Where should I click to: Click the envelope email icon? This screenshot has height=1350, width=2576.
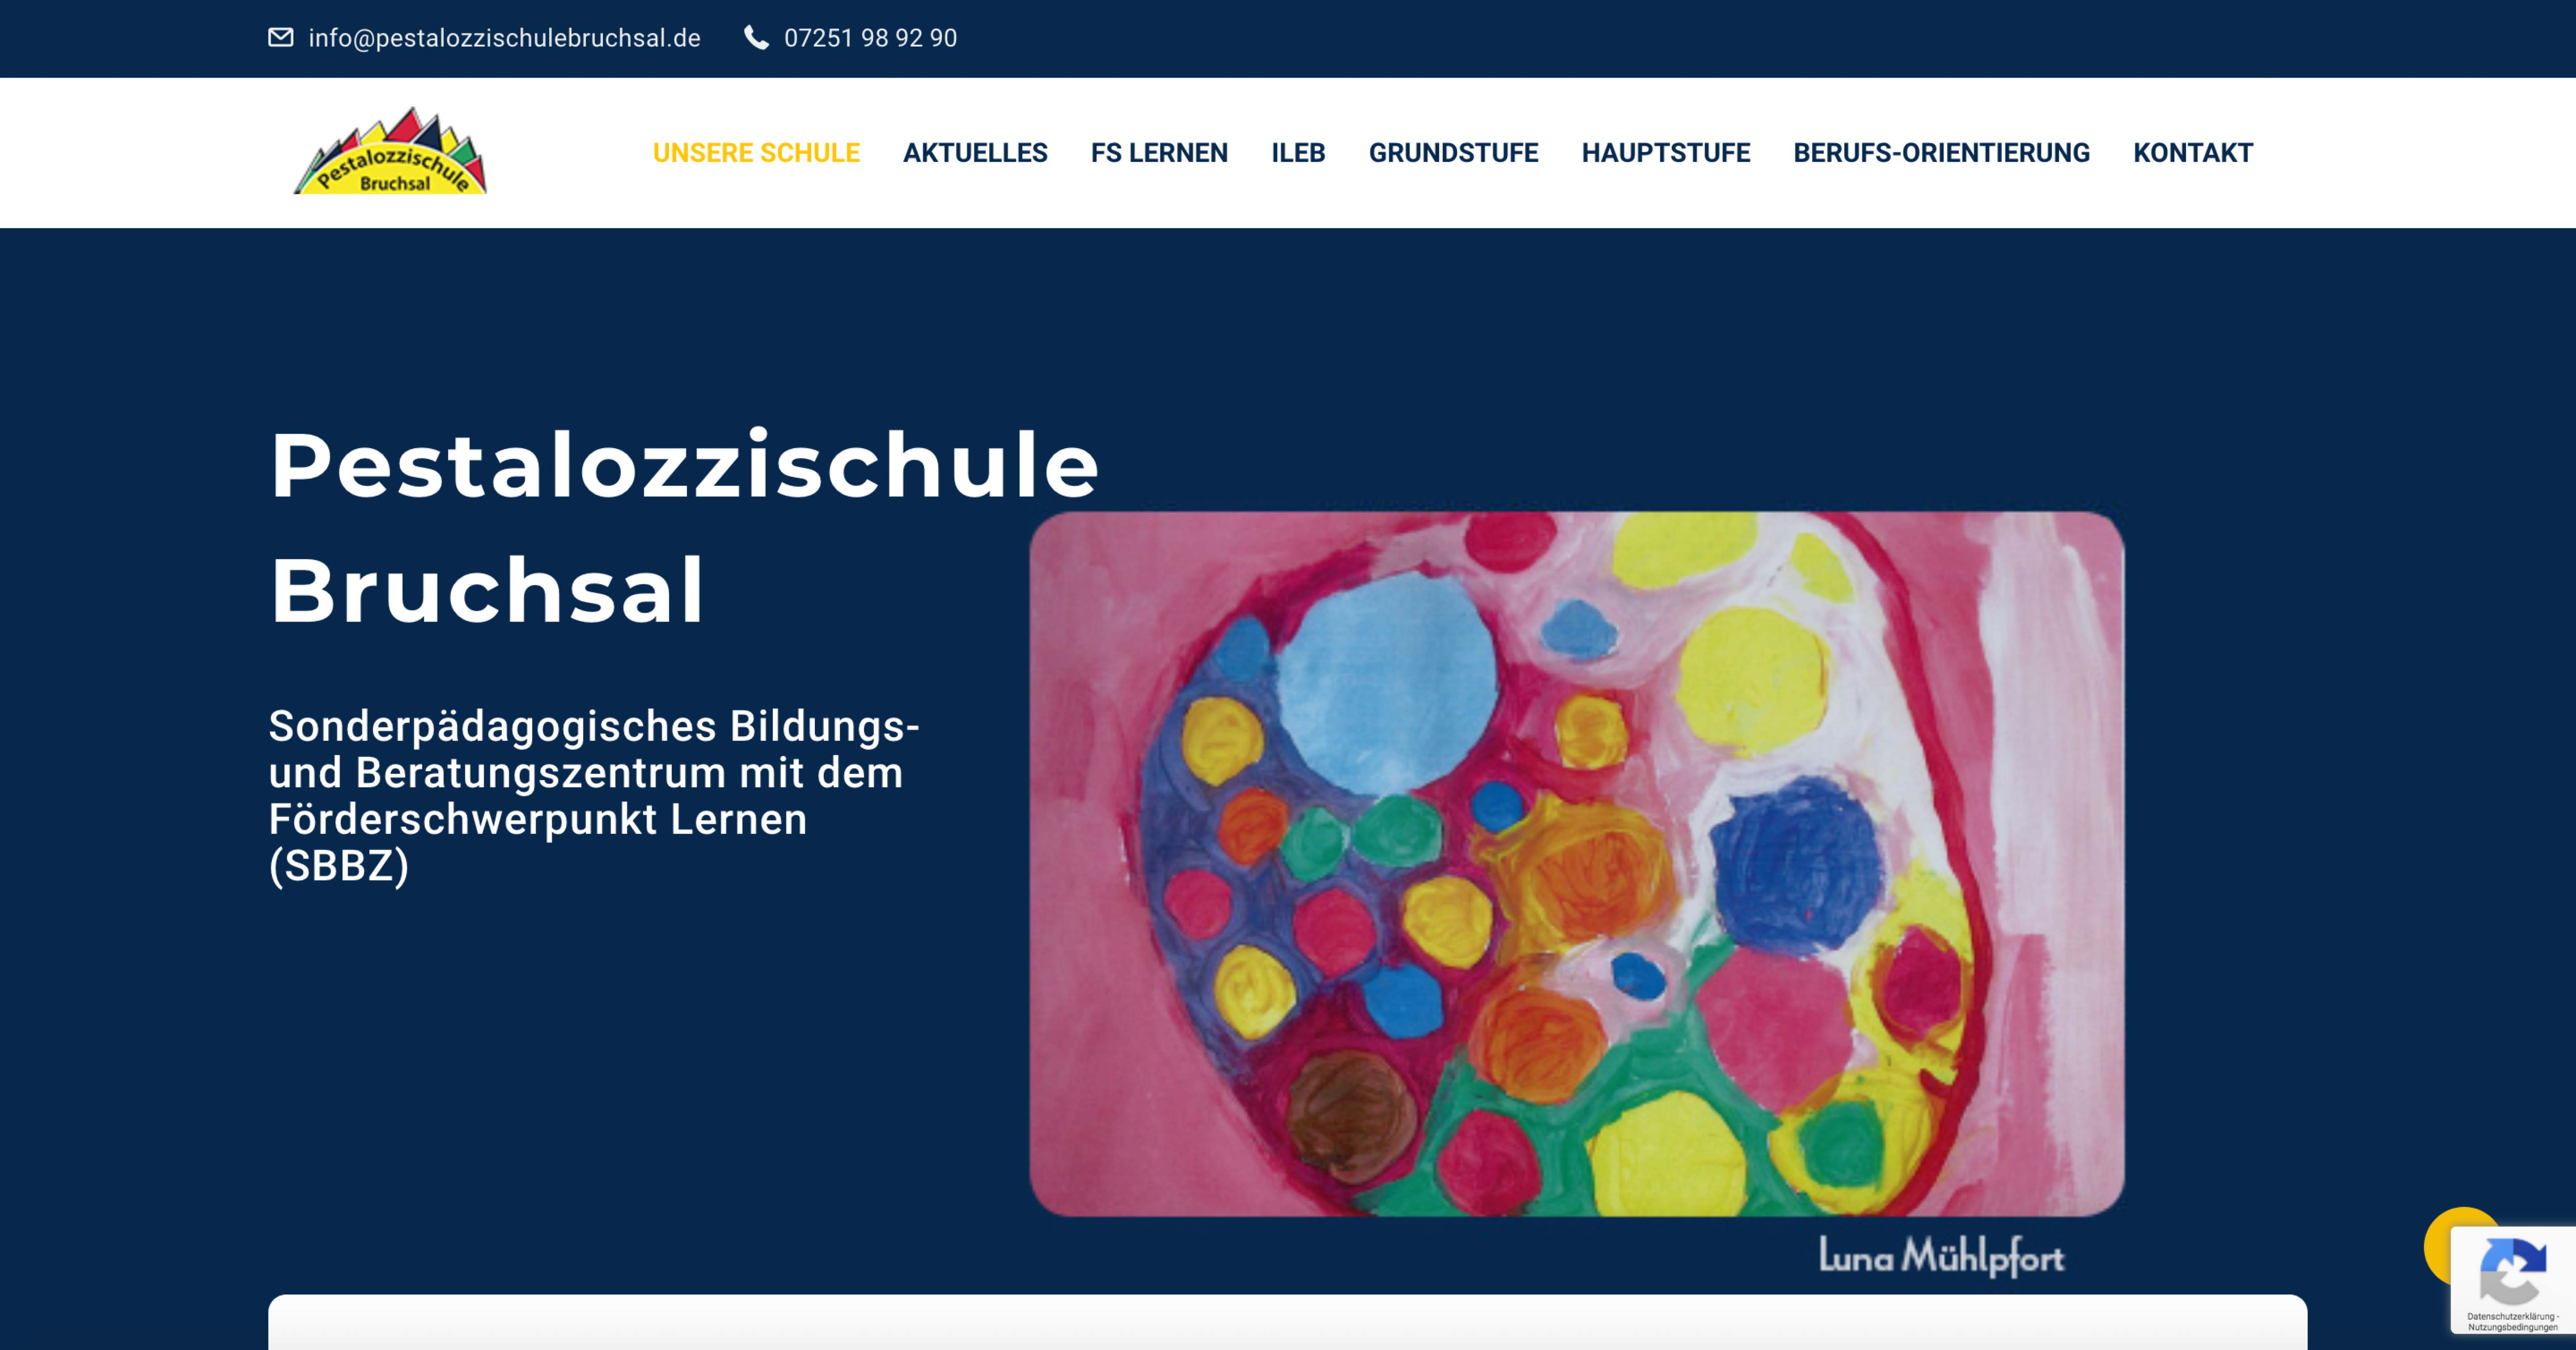coord(281,38)
